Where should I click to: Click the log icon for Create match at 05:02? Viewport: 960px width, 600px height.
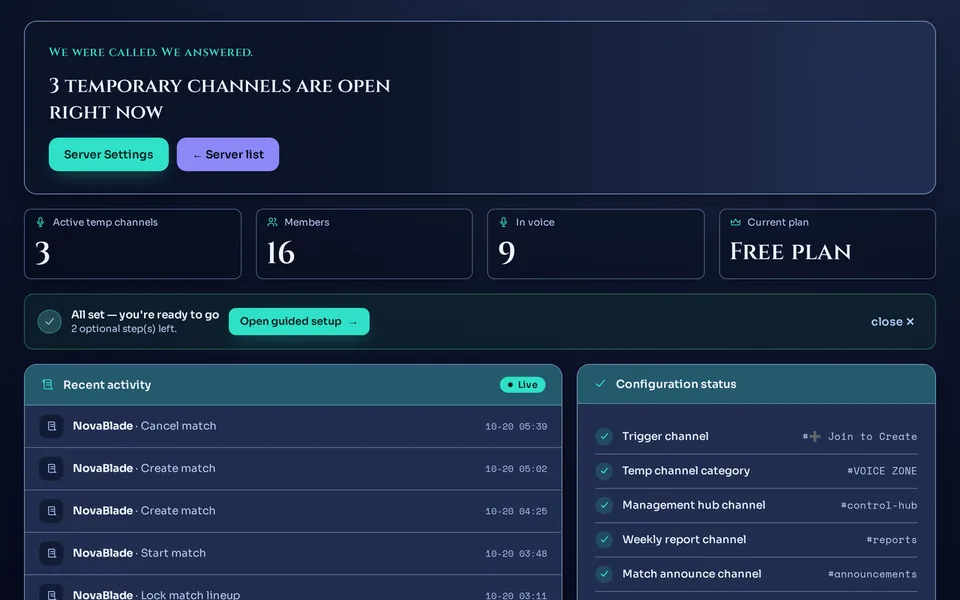click(52, 468)
